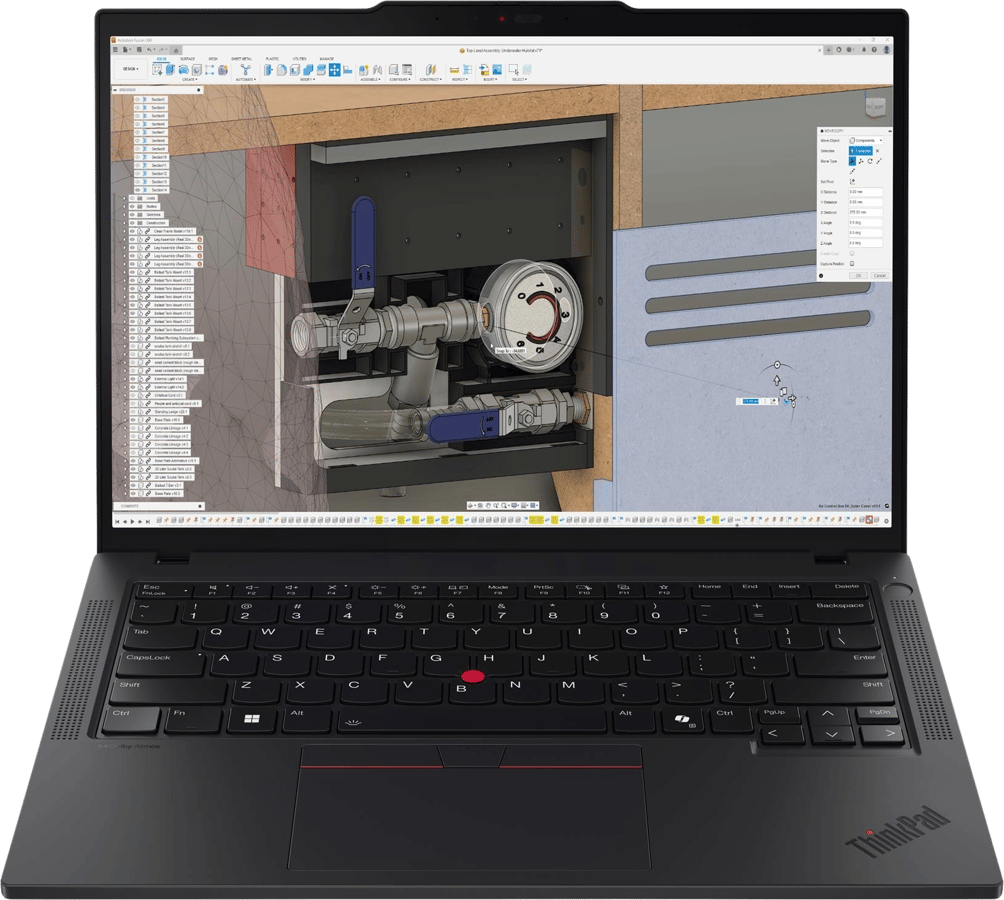Click the New Component icon in Assemble
The width and height of the screenshot is (1004, 900).
tap(363, 69)
